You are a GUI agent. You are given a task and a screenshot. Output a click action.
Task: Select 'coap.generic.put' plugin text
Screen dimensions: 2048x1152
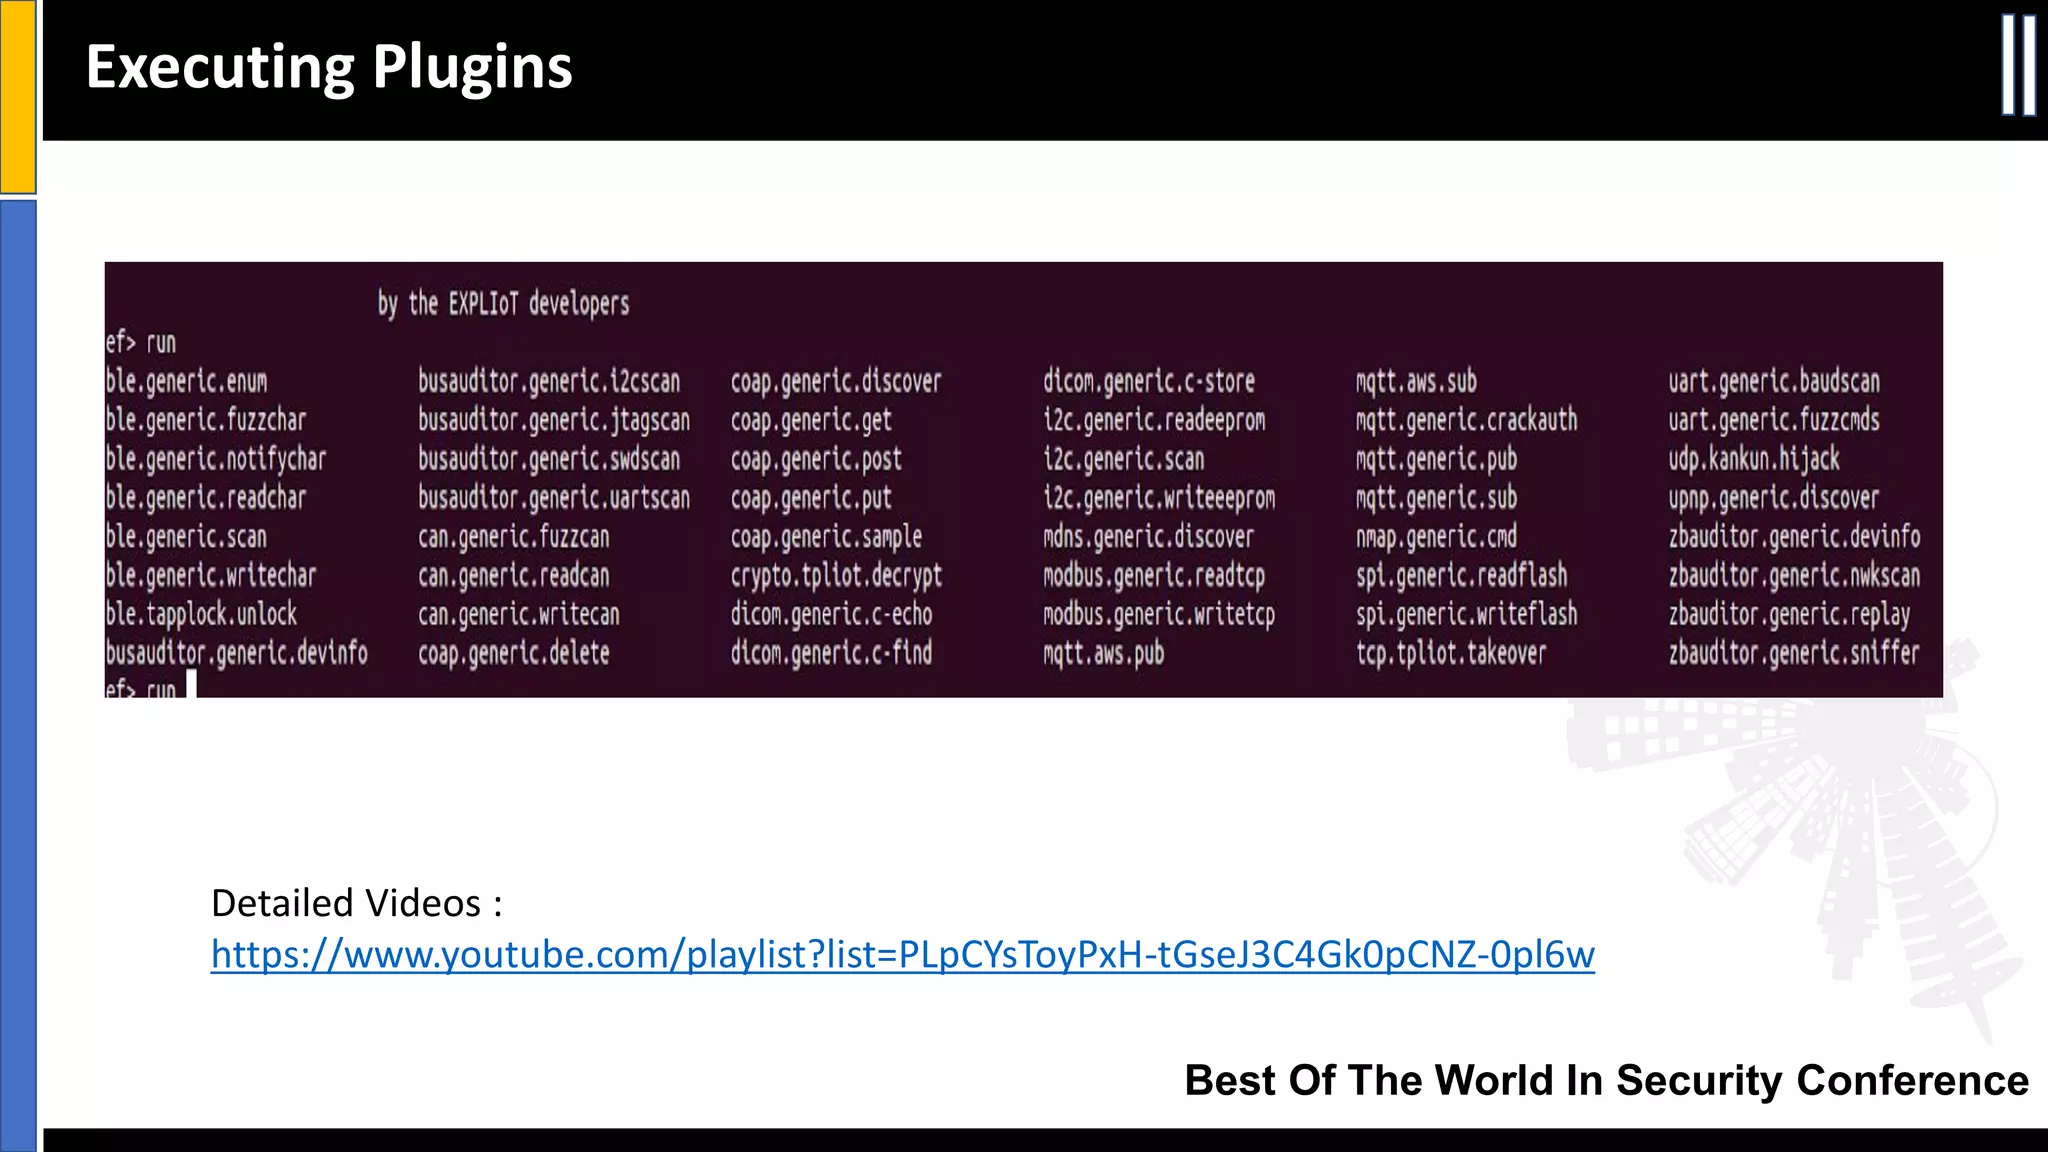click(811, 498)
